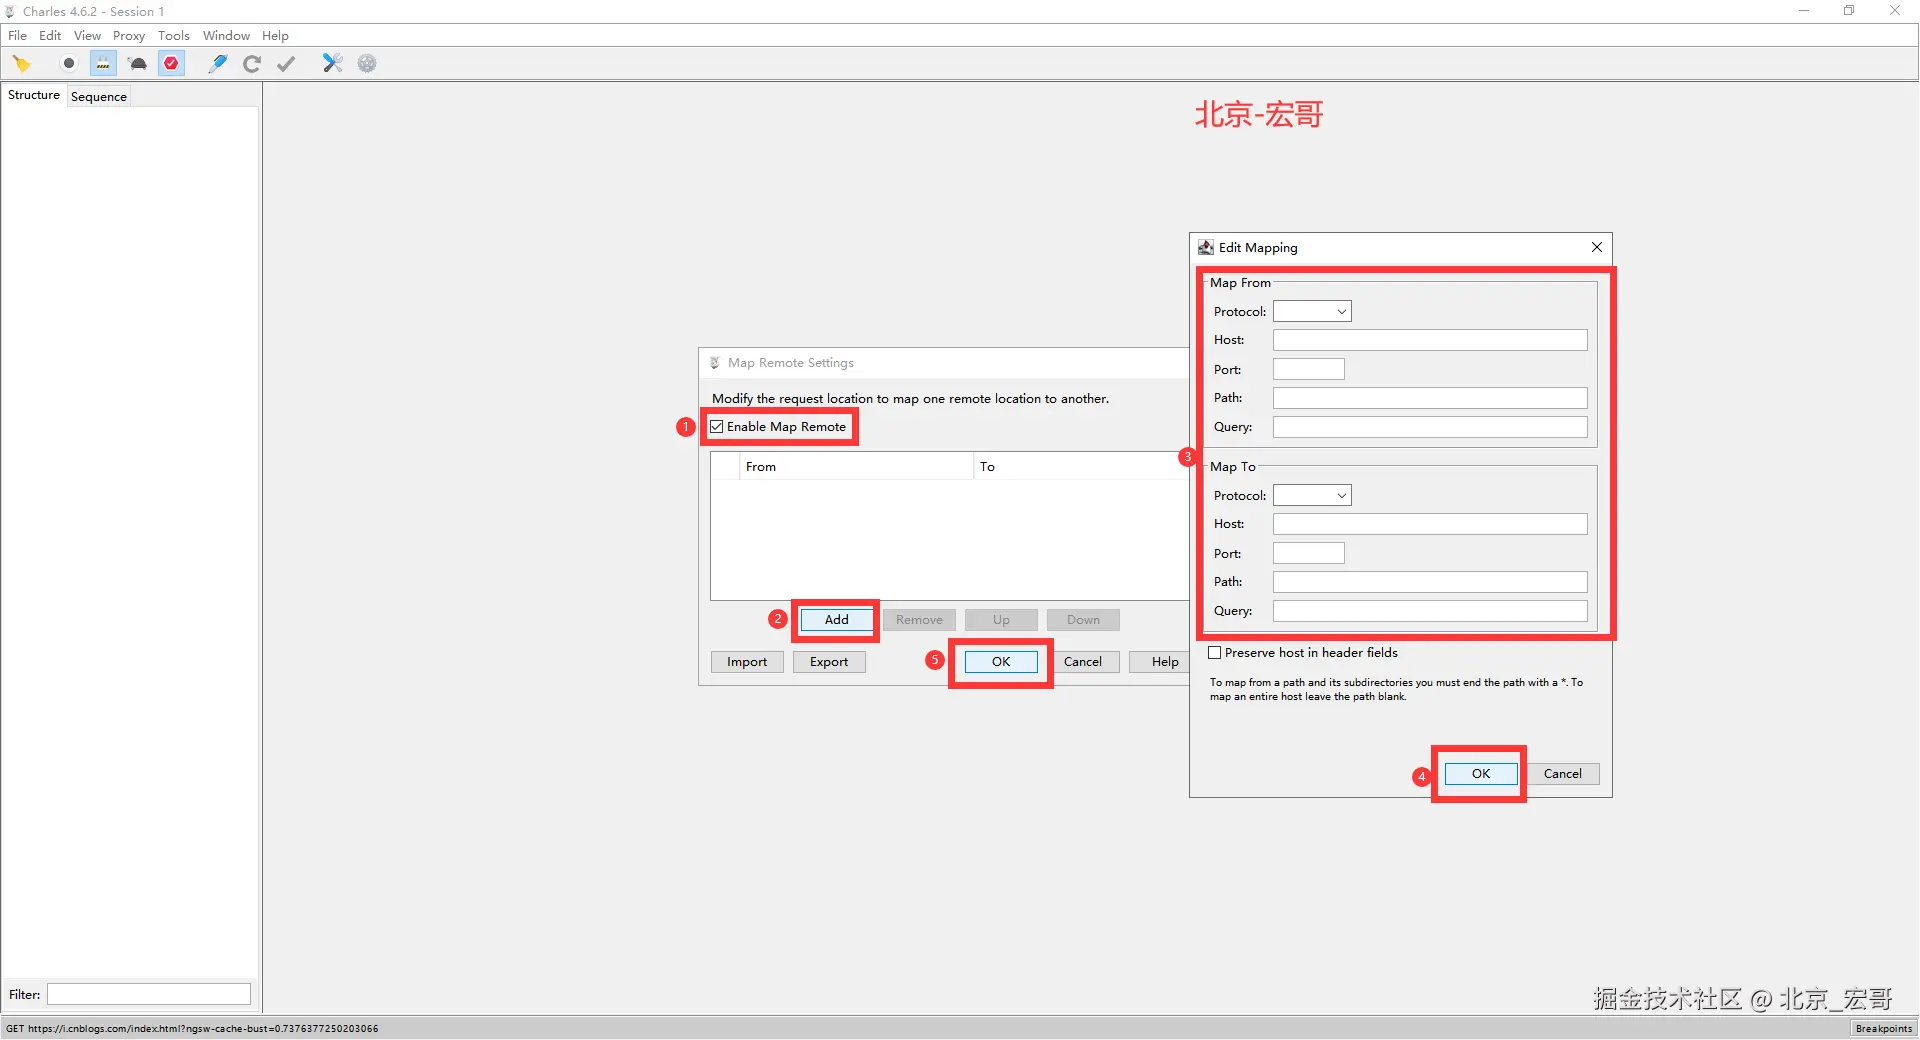Focus the Map From Path field

click(1430, 398)
